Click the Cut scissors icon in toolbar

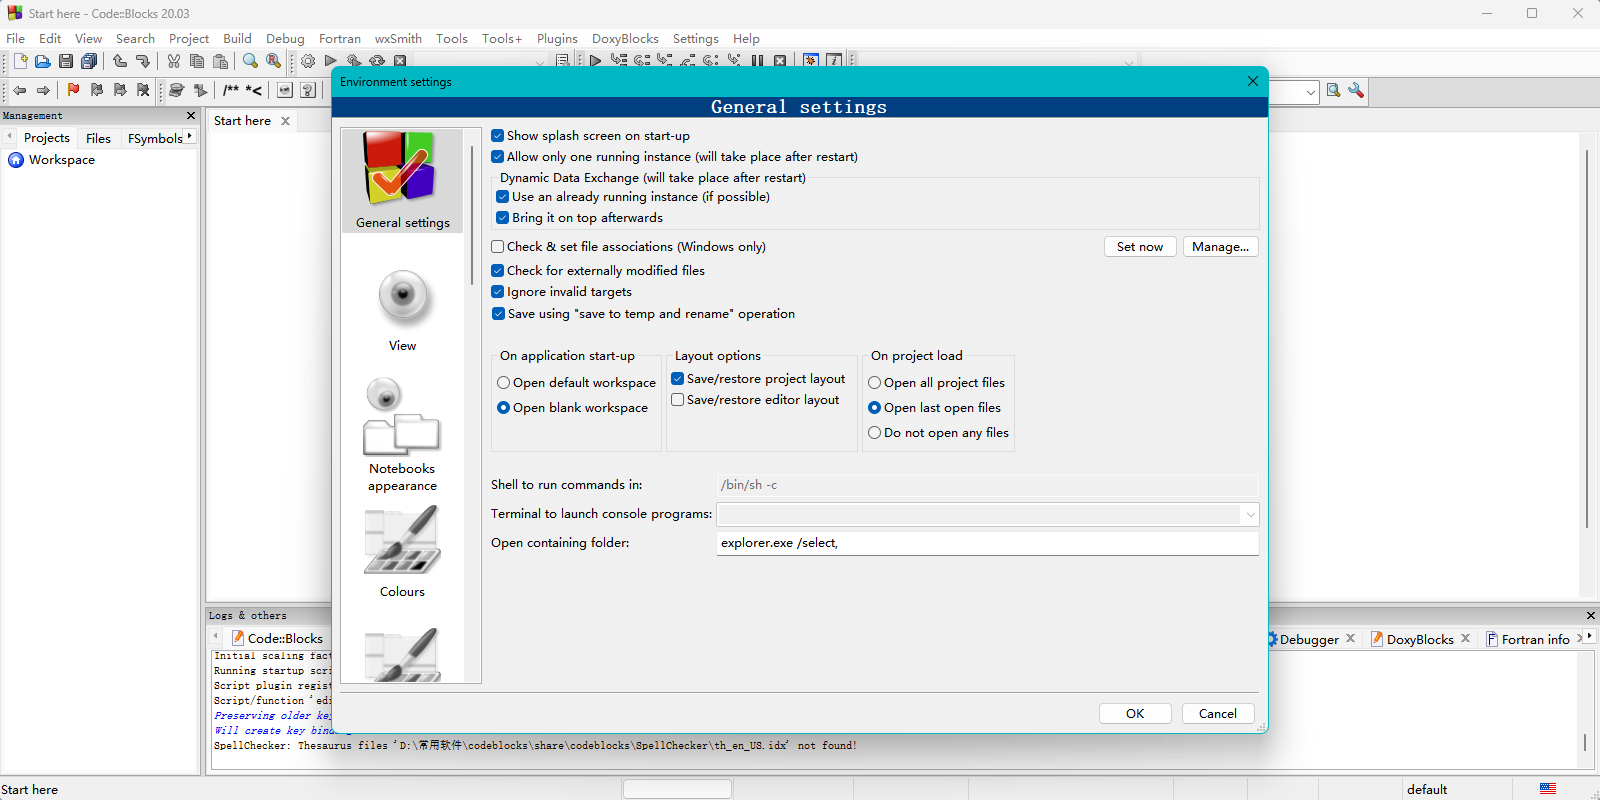pos(174,62)
